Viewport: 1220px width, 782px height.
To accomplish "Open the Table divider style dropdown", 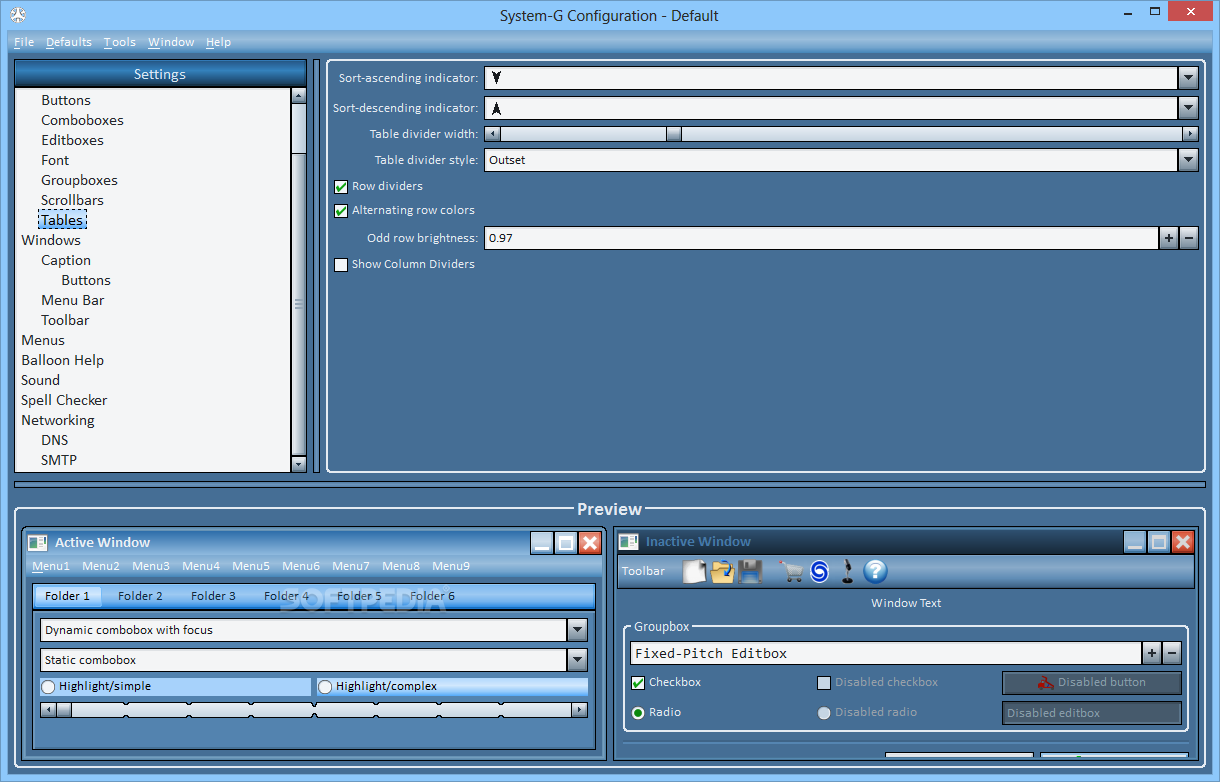I will tap(1188, 160).
